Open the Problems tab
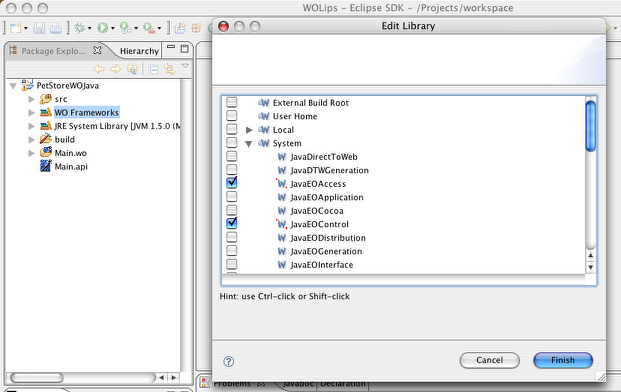The height and width of the screenshot is (392, 621). 232,383
